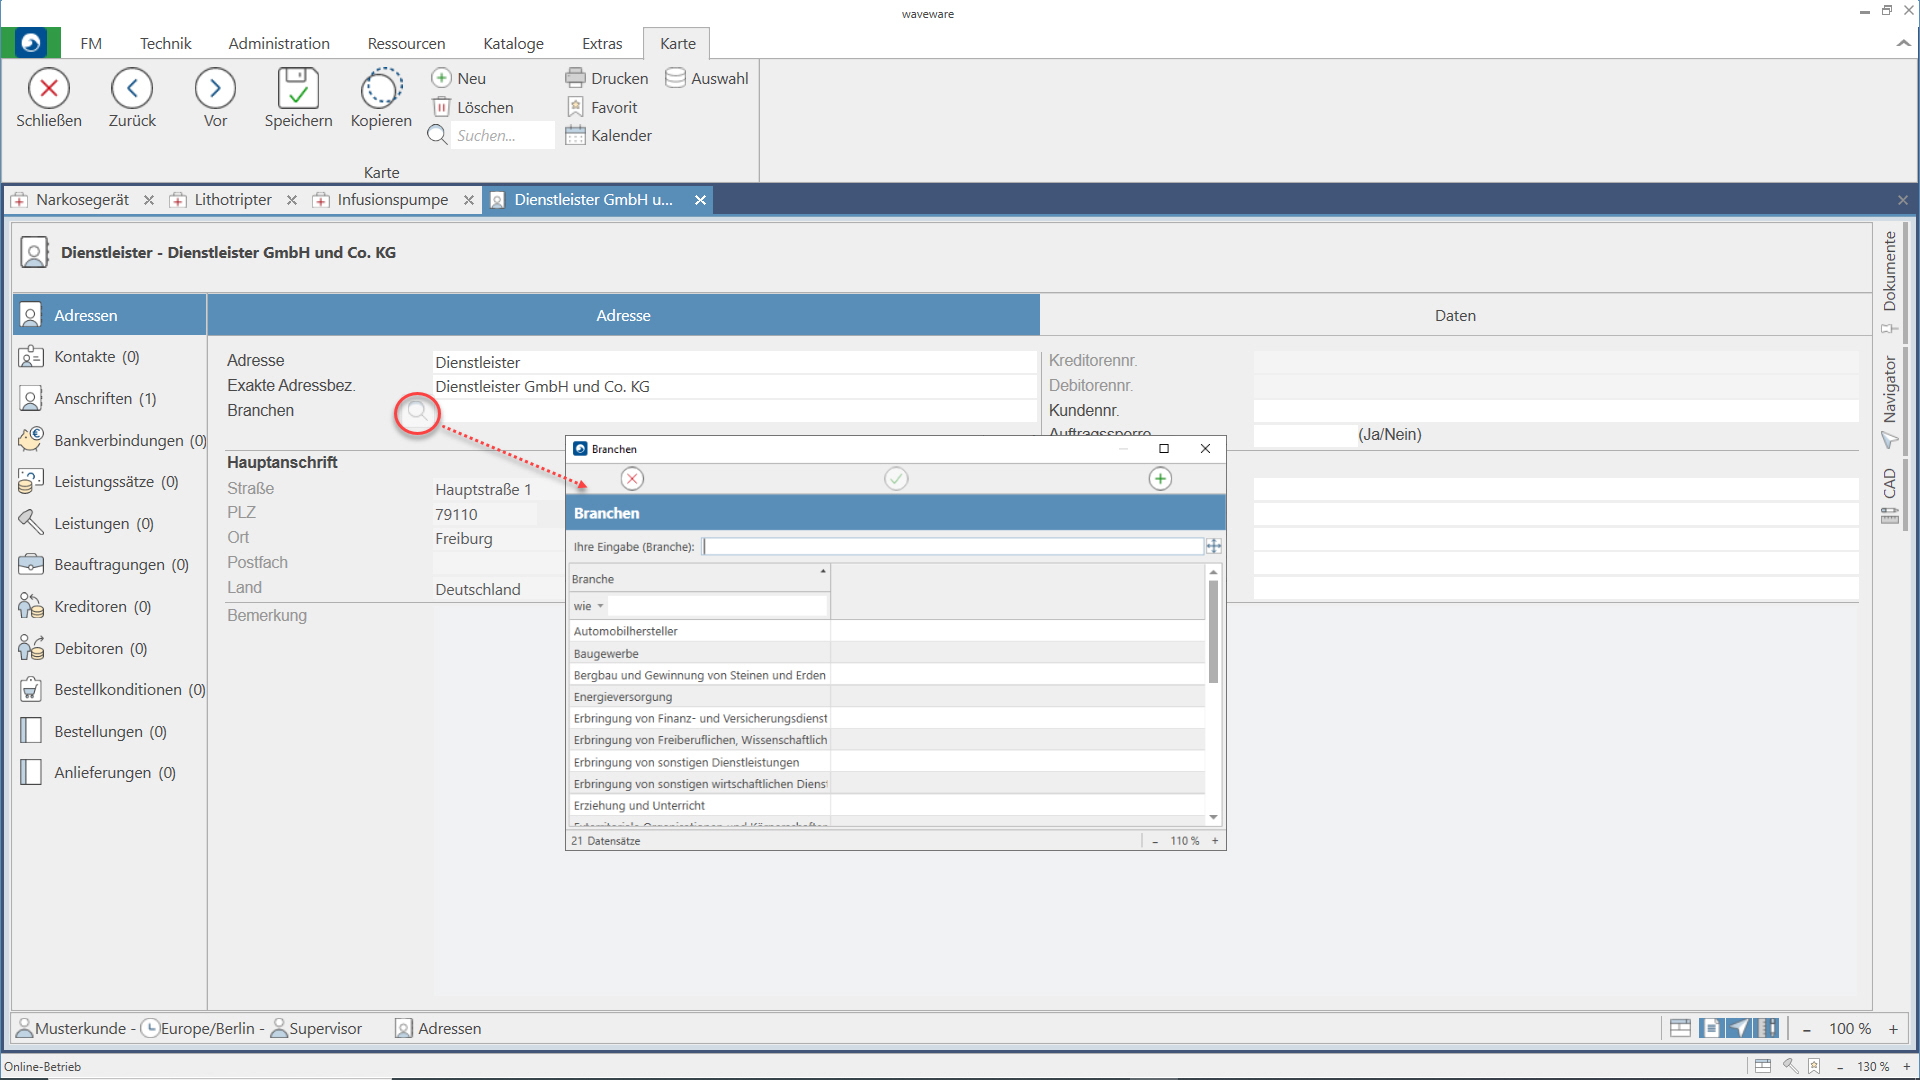This screenshot has width=1920, height=1080.
Task: Open the Kalender calendar icon
Action: click(x=575, y=136)
